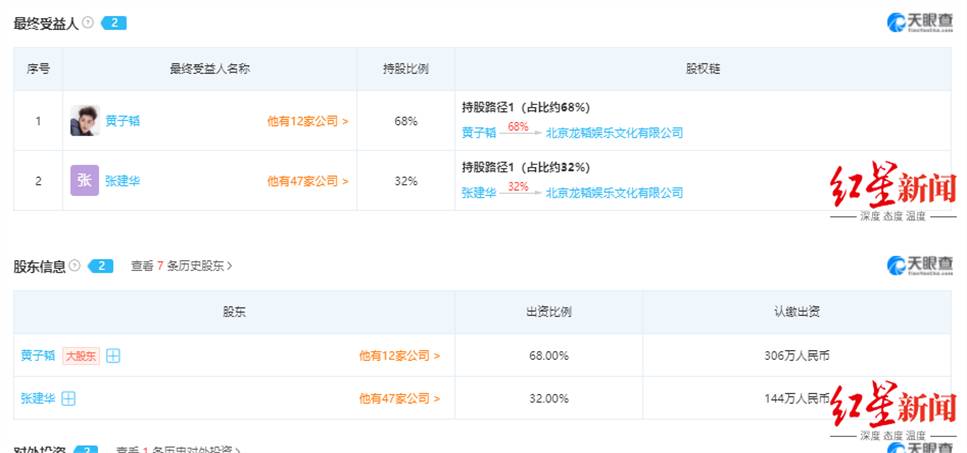Expand the plus icon beside shareholder 黄子韬

point(113,356)
